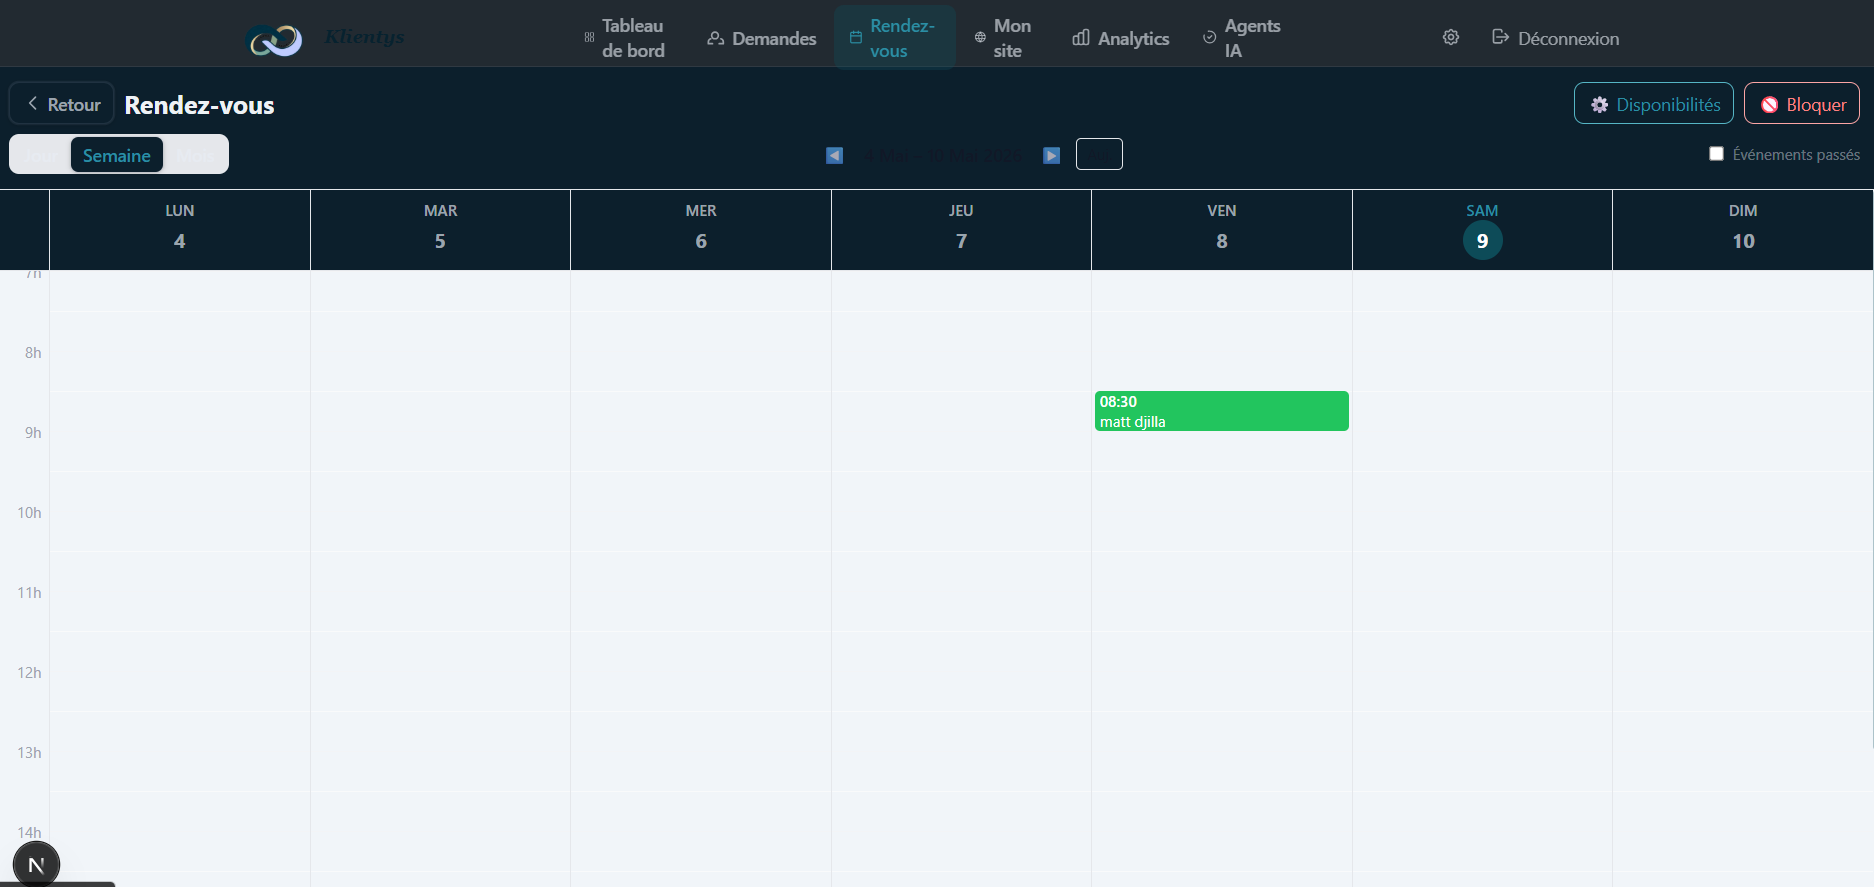
Task: Go to the next week arrow
Action: point(1052,155)
